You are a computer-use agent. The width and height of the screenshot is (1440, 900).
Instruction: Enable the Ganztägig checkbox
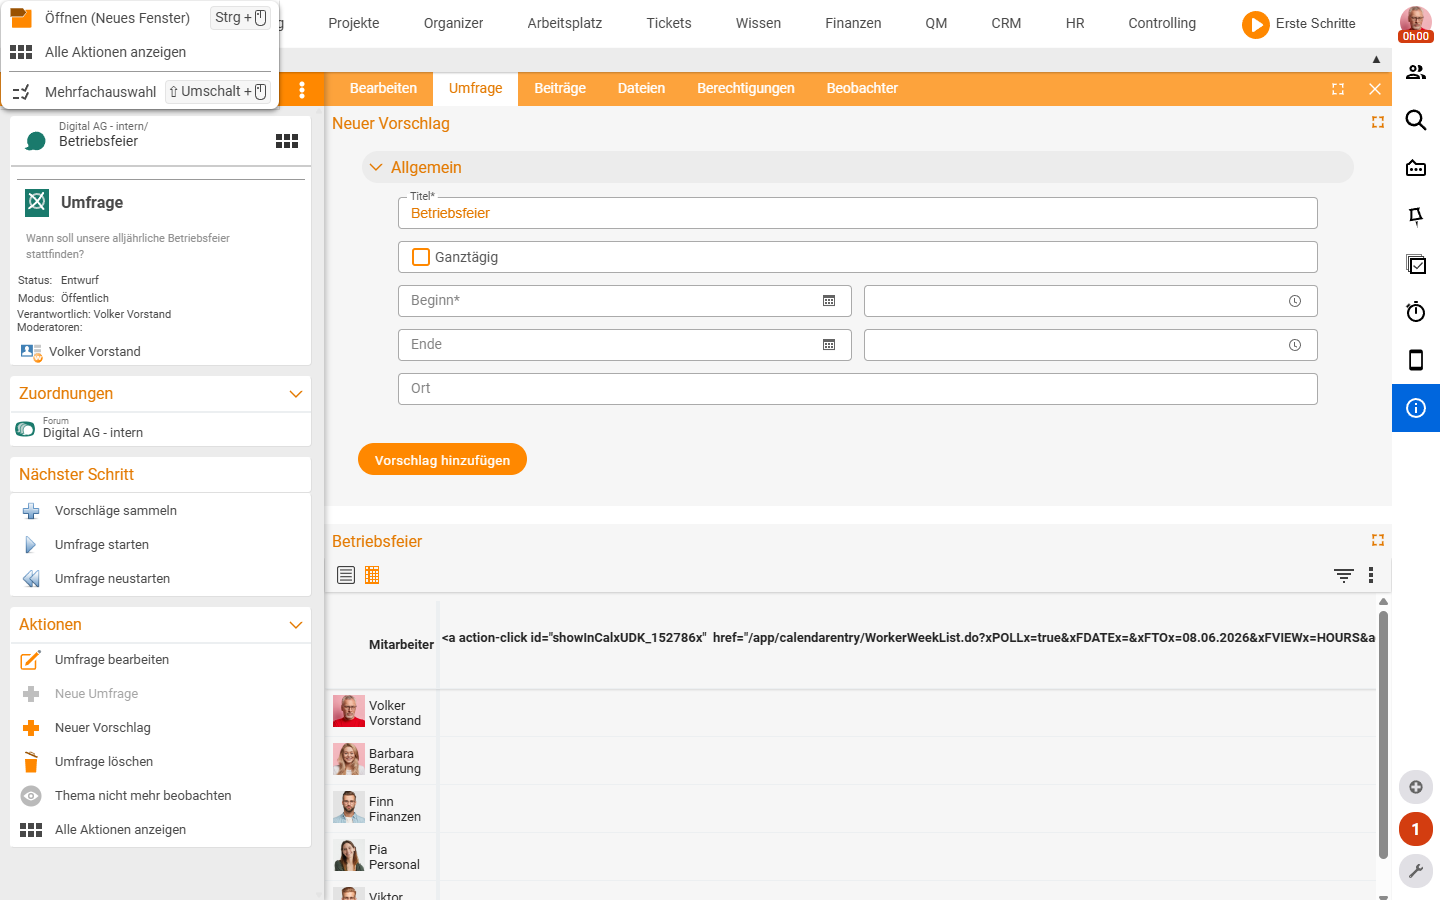421,257
